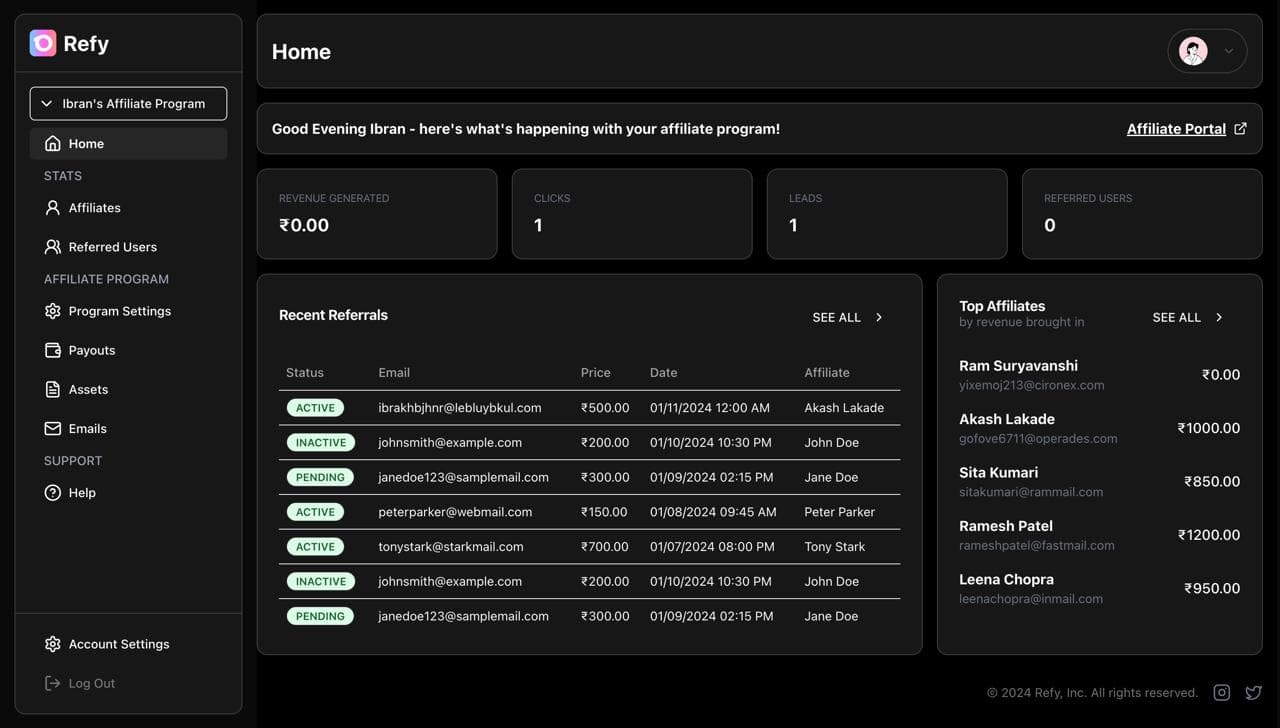Click the Refy logo icon
The height and width of the screenshot is (728, 1280).
(x=43, y=43)
